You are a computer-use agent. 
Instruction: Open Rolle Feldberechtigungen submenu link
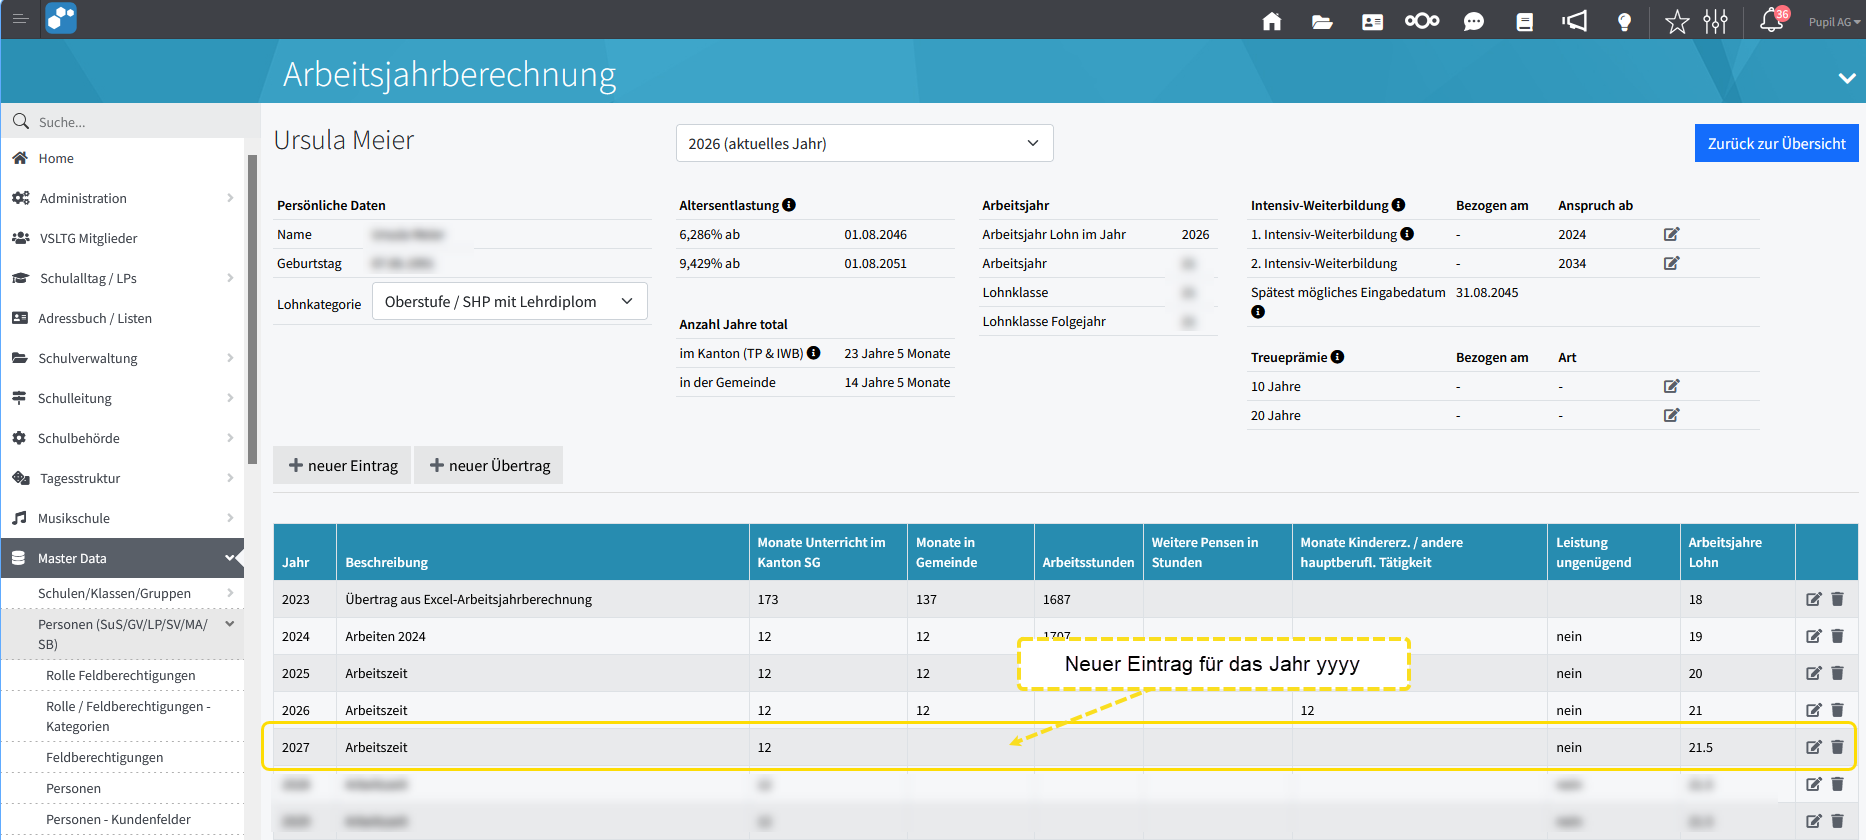[123, 675]
